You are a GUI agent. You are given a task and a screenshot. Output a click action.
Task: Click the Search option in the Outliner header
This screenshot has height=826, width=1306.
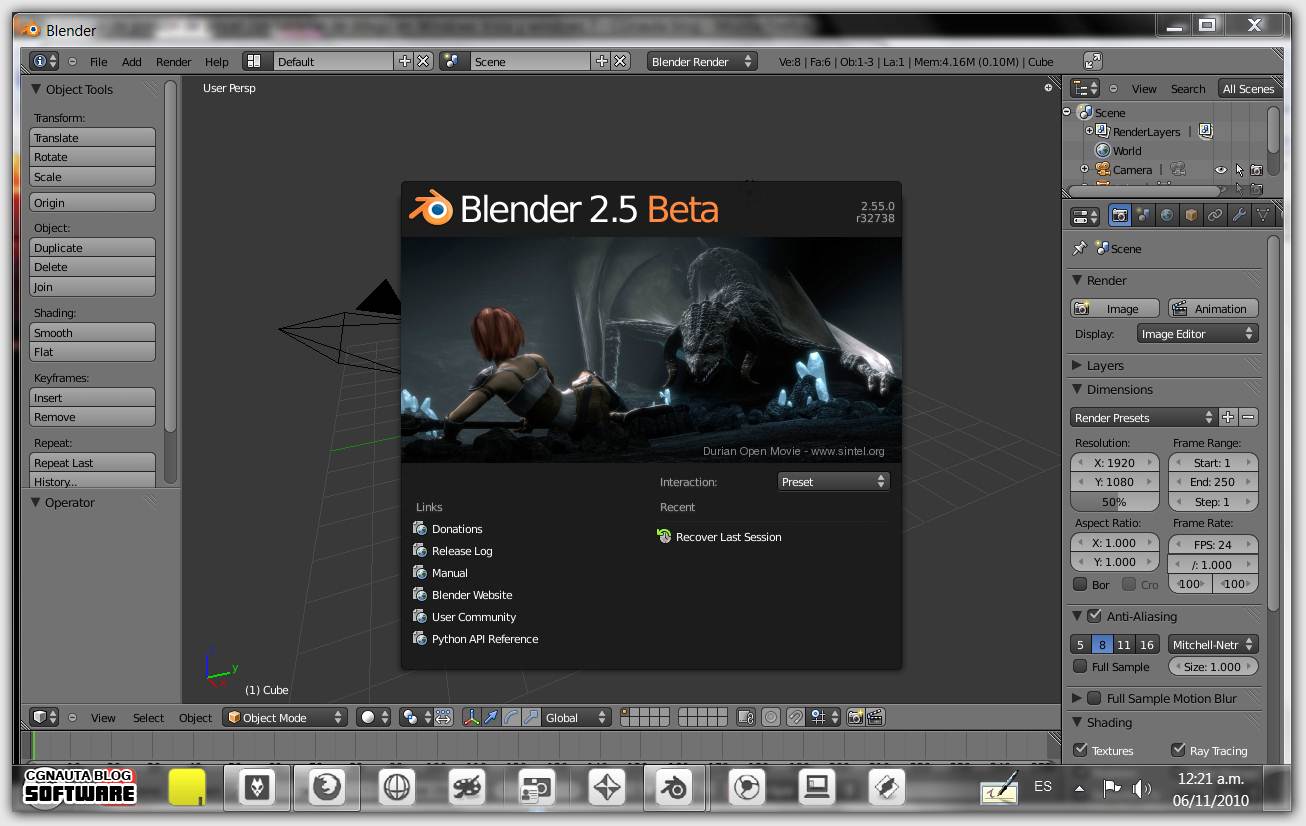1188,88
